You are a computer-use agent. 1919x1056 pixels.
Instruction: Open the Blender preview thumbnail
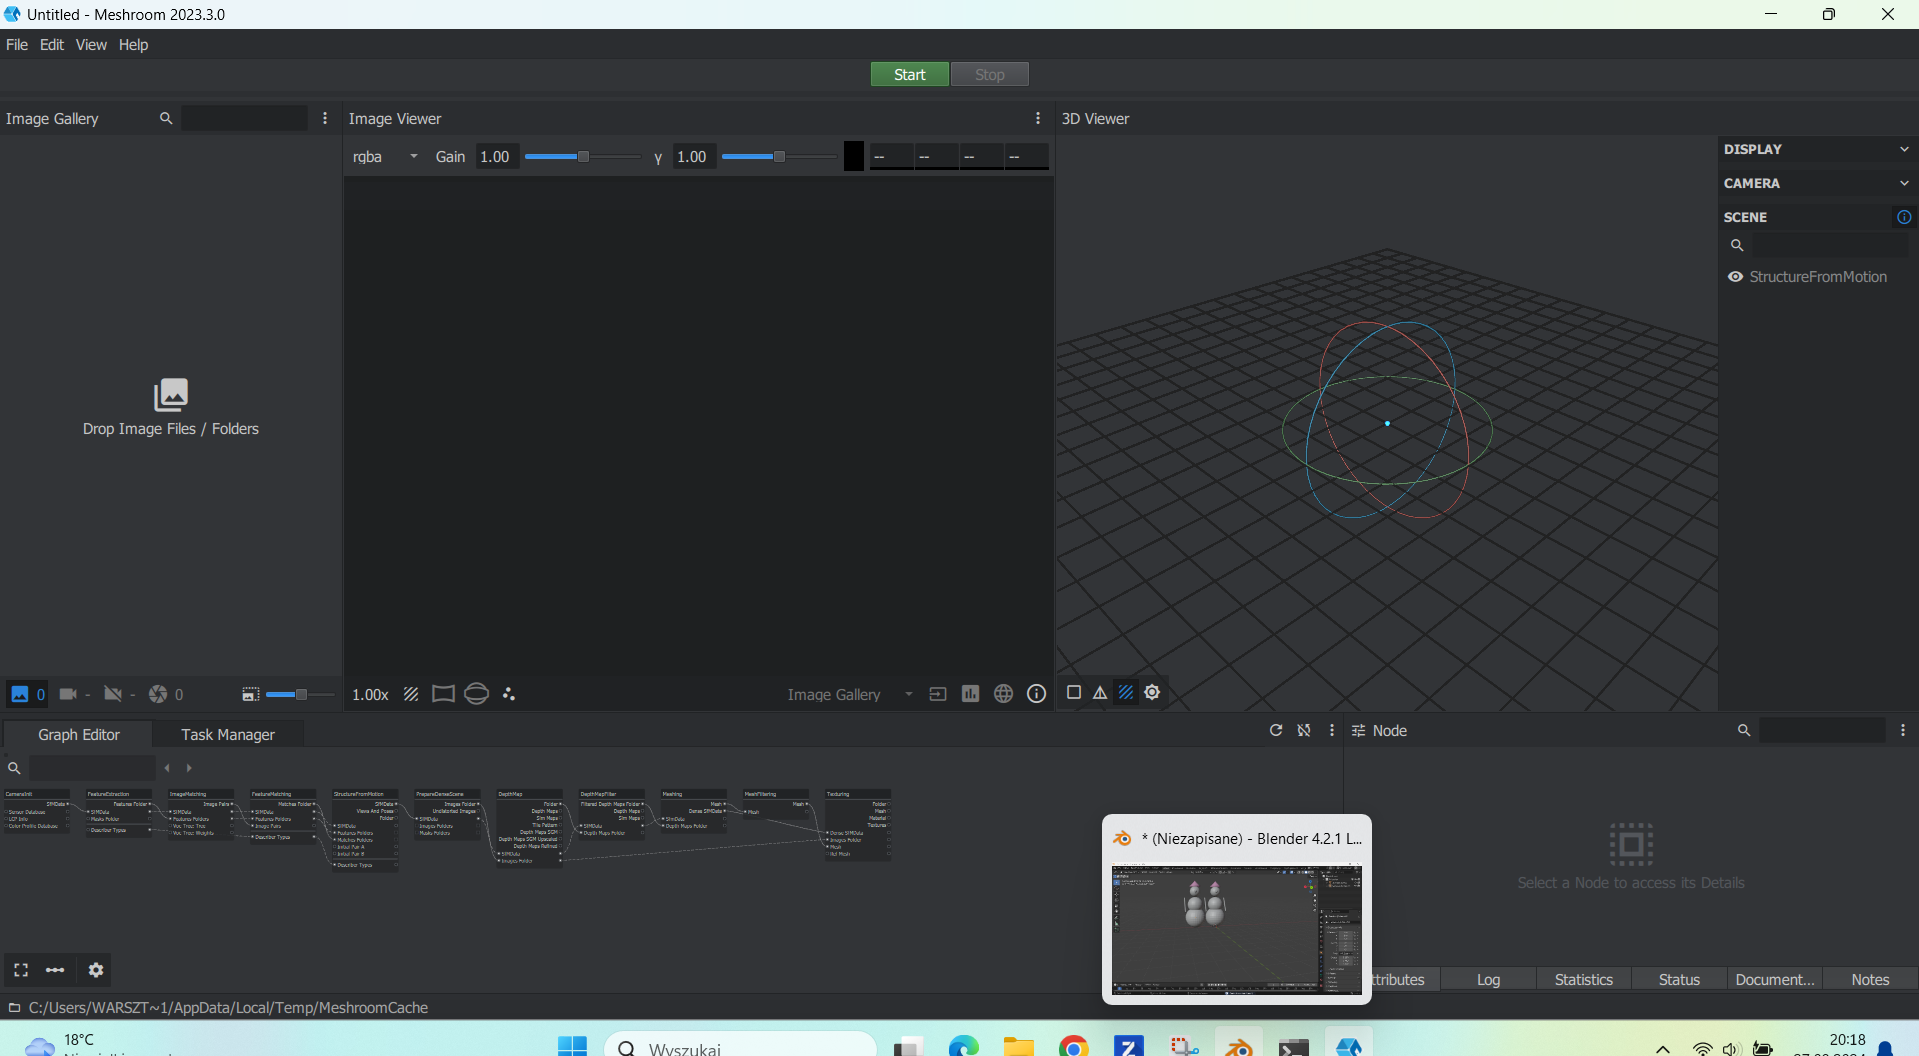tap(1237, 930)
